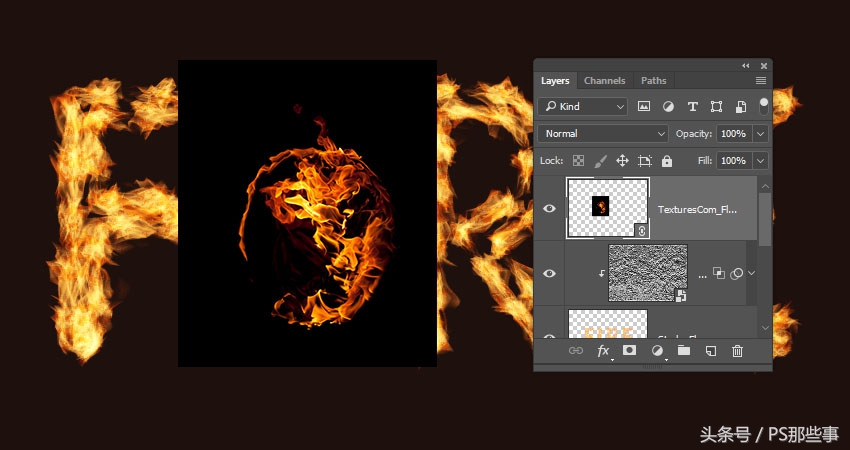Create a new layer
This screenshot has height=450, width=850.
tap(711, 351)
